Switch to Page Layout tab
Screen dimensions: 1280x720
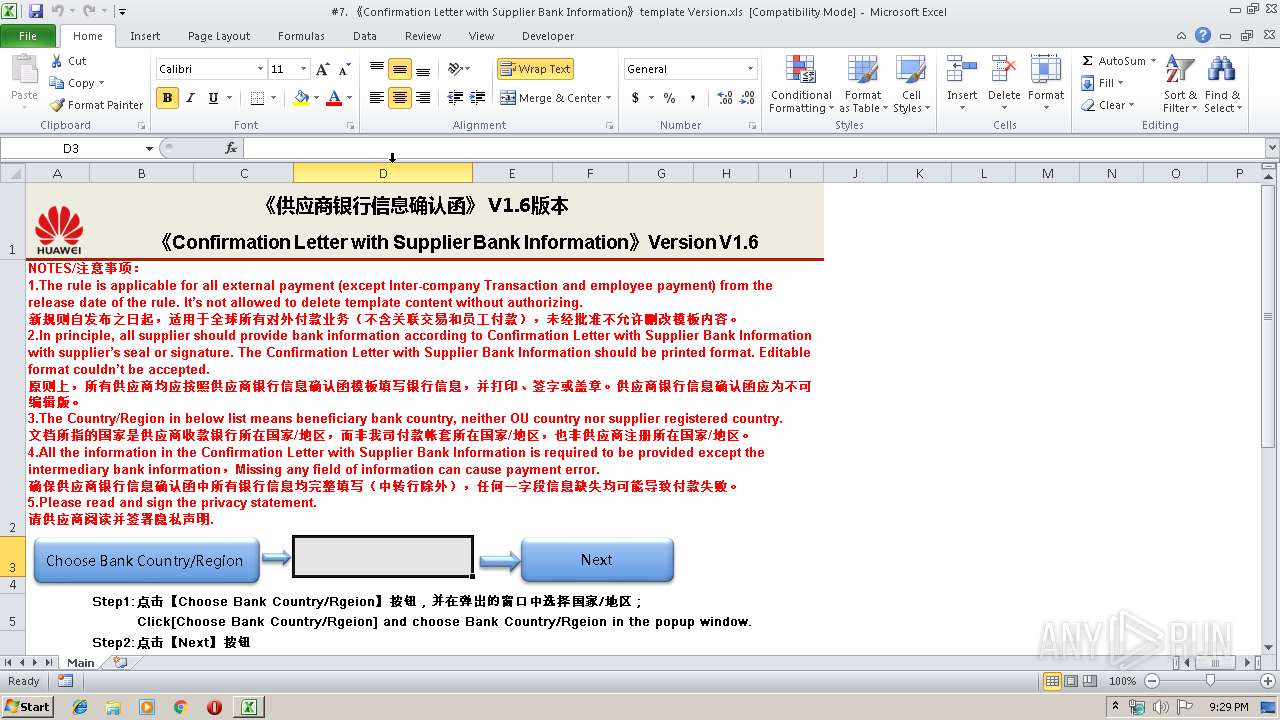[219, 36]
